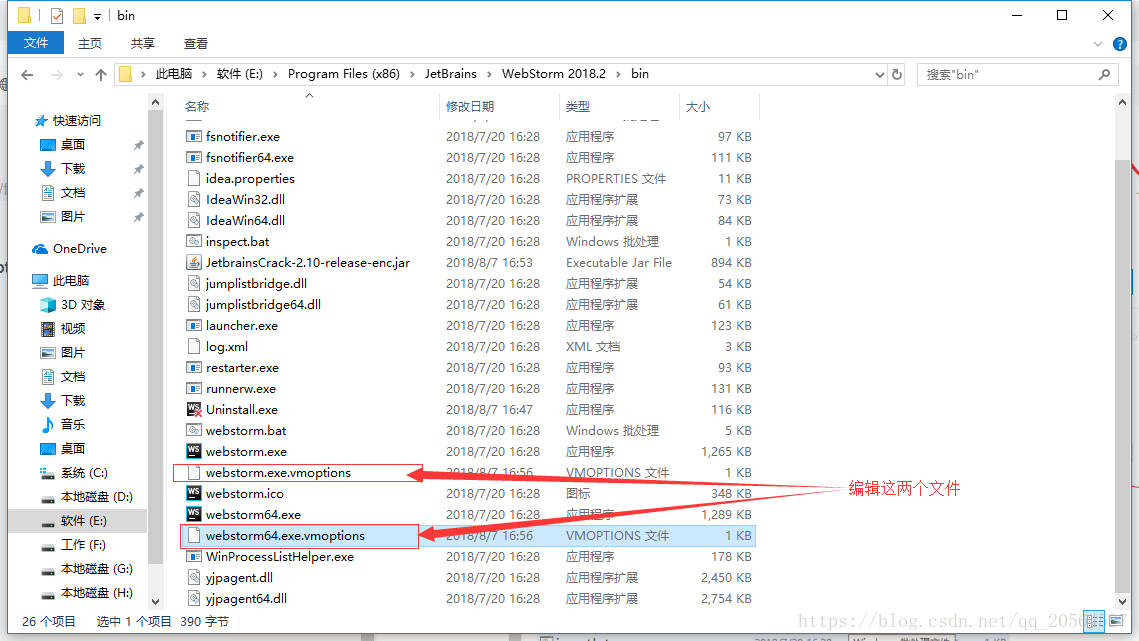
Task: Select 工作 (F:) drive in sidebar
Action: point(83,544)
